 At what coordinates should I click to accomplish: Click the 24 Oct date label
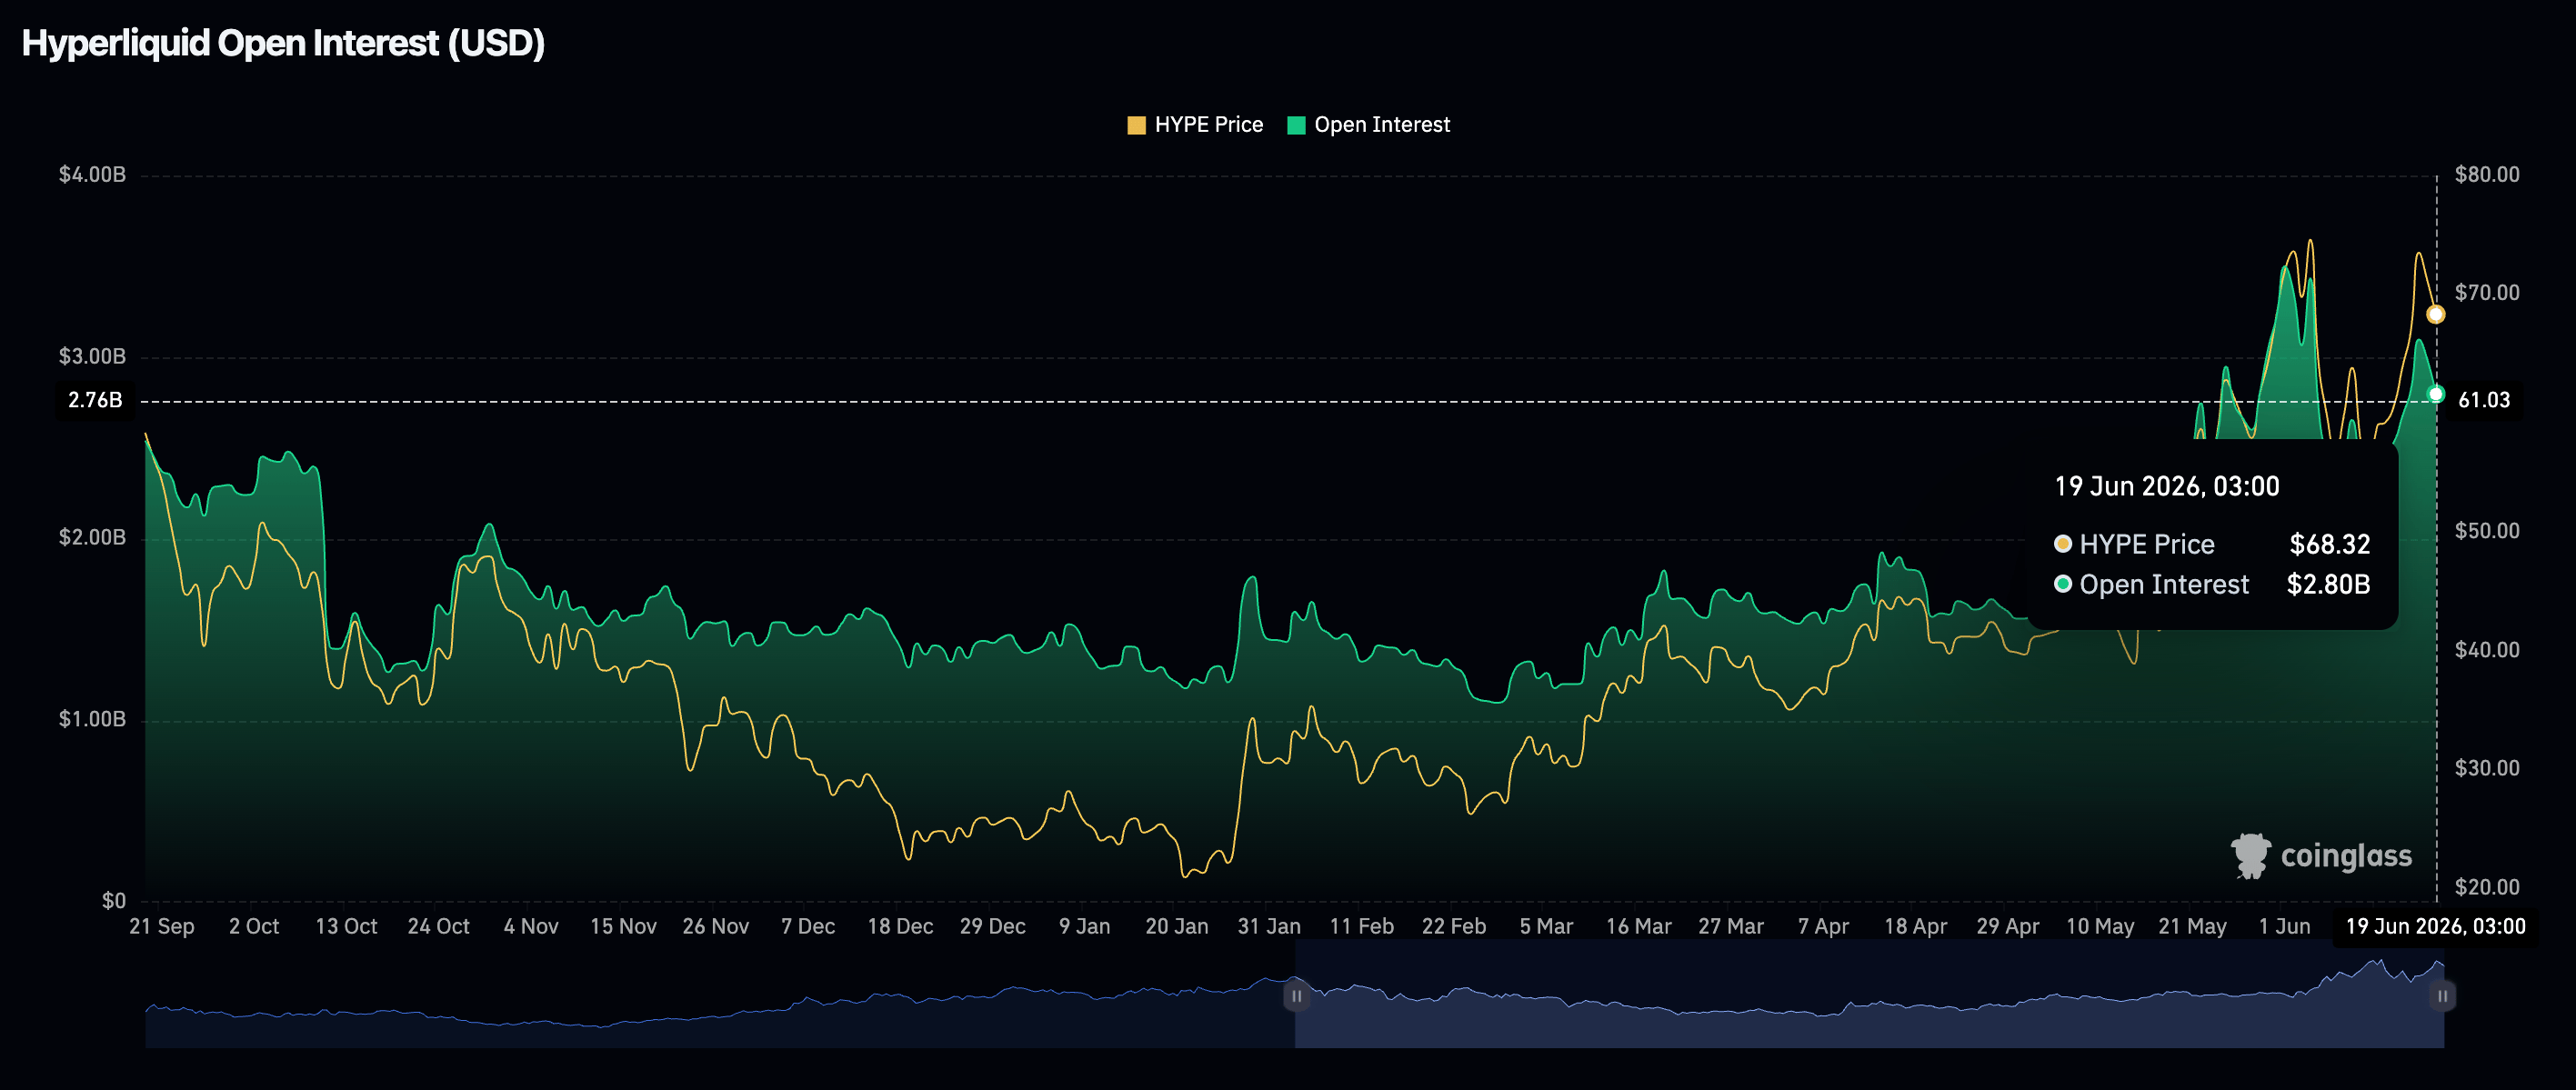pos(438,927)
